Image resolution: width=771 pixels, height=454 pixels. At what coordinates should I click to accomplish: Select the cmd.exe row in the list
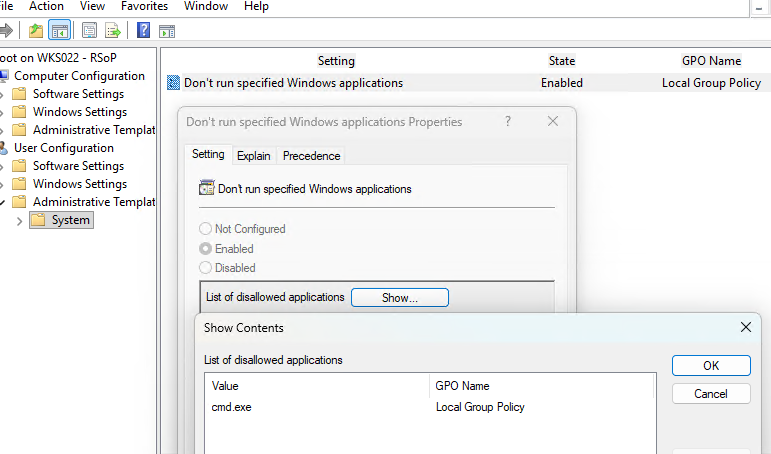coord(231,407)
